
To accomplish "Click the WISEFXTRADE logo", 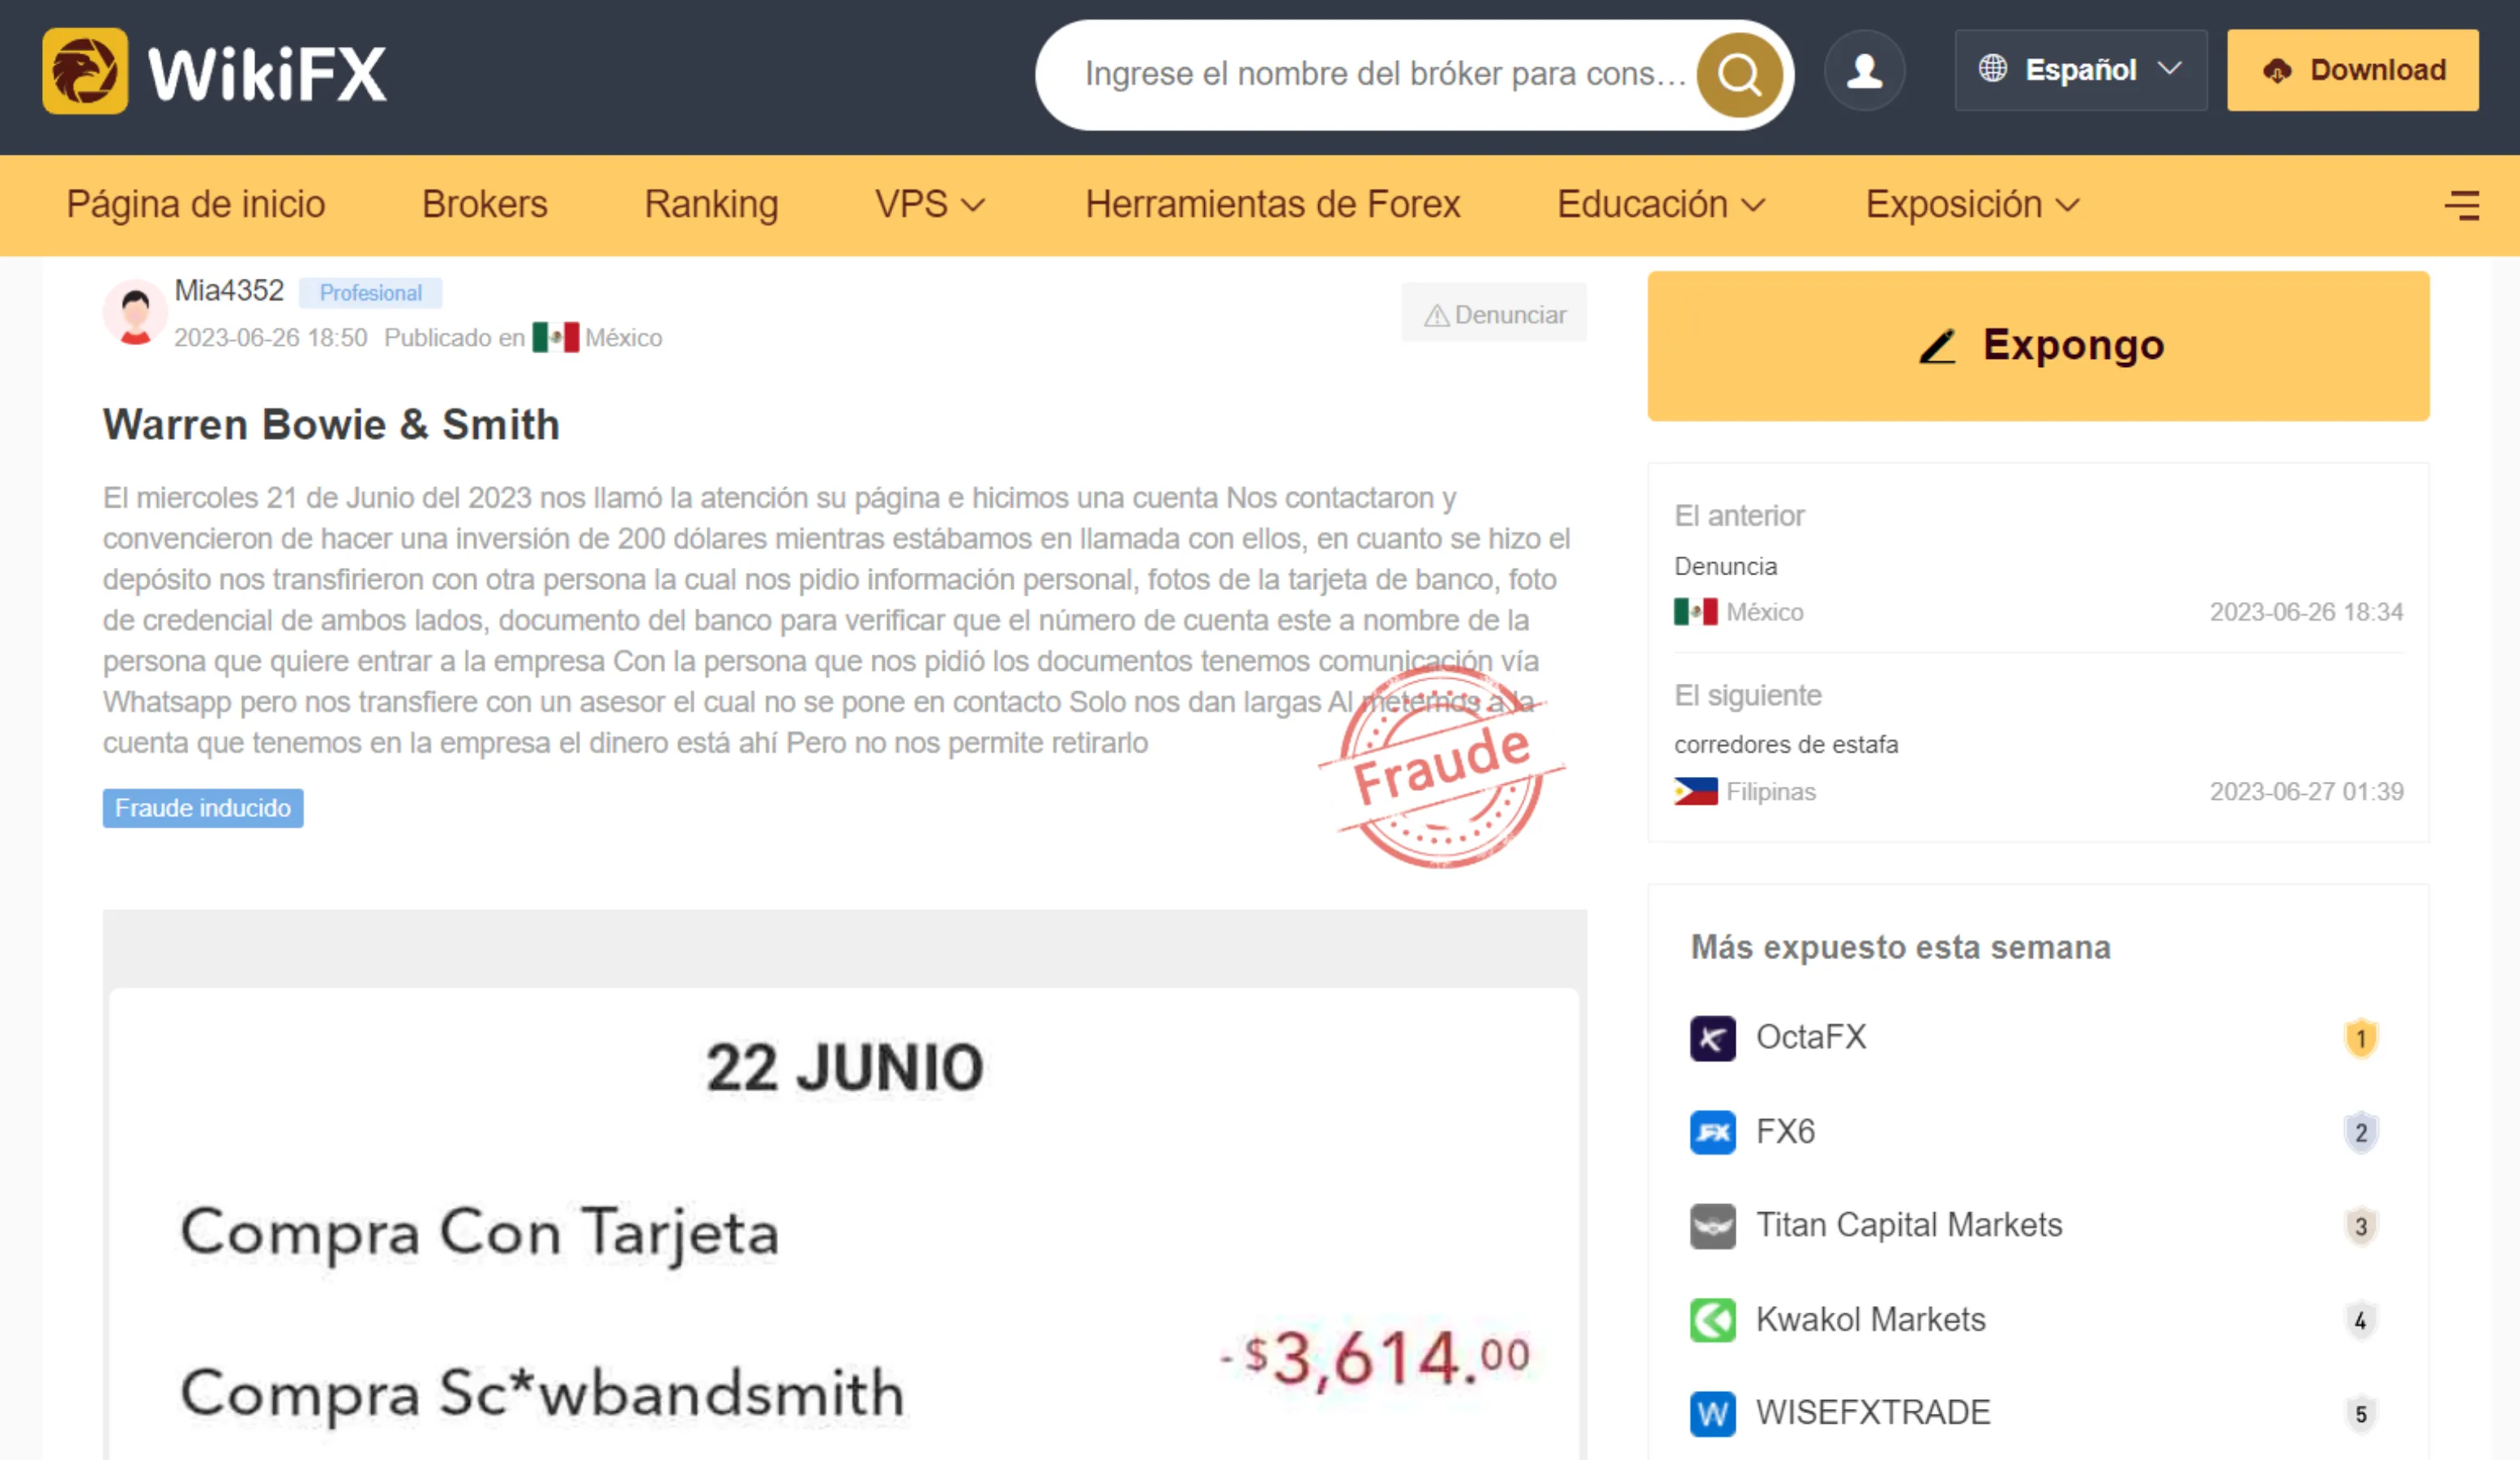I will [1712, 1414].
